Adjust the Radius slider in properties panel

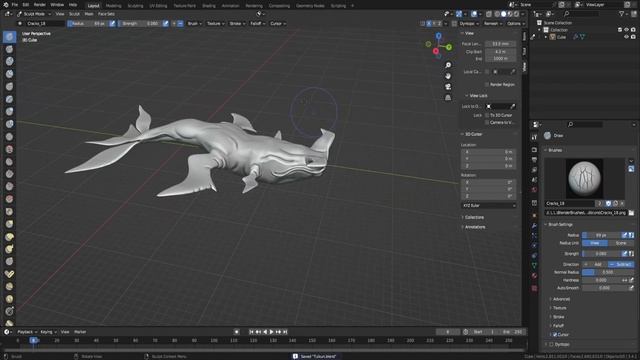pyautogui.click(x=601, y=235)
